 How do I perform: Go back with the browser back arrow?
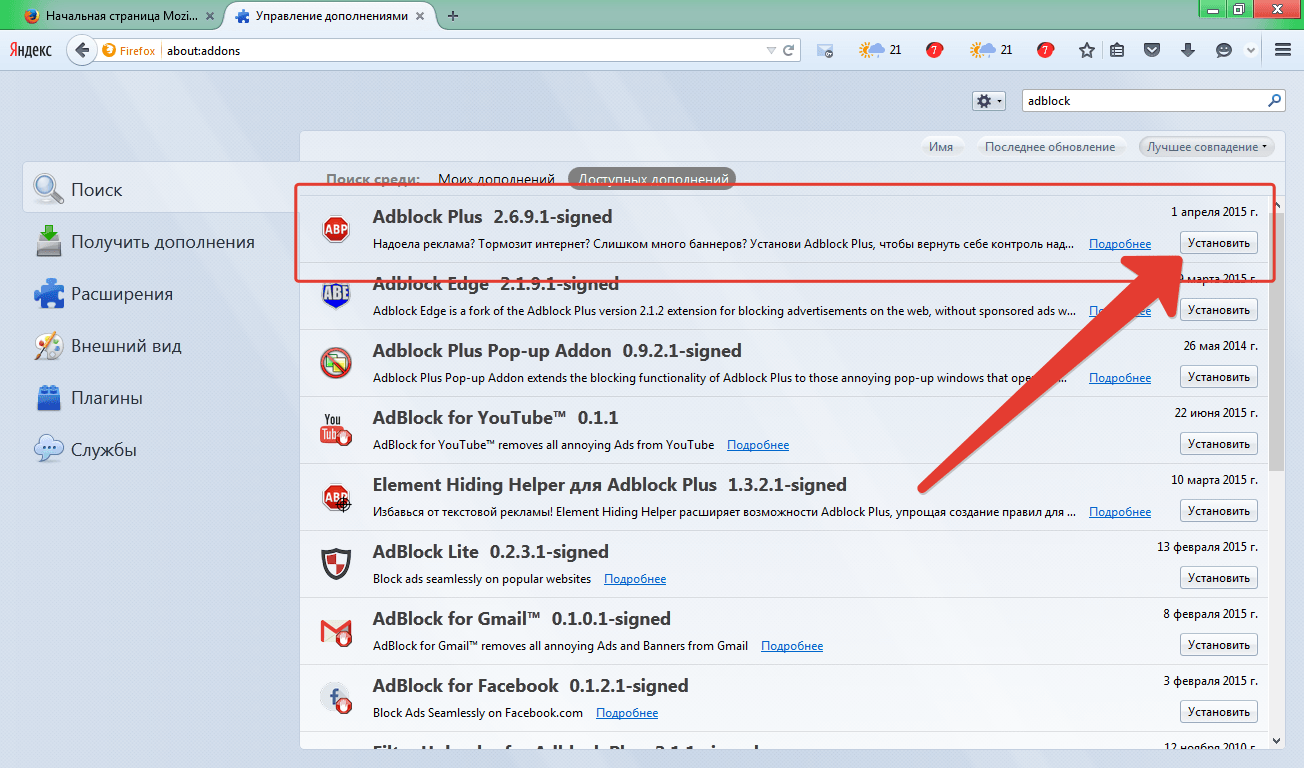pos(81,50)
